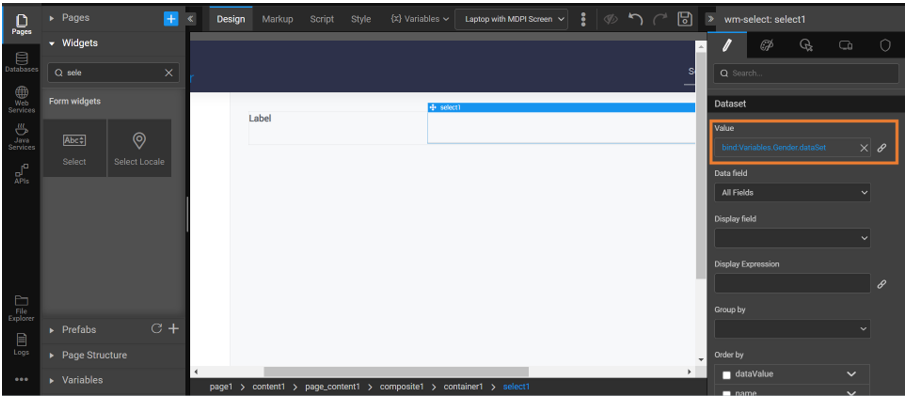Open Java Services panel
907x400 pixels.
click(21, 137)
